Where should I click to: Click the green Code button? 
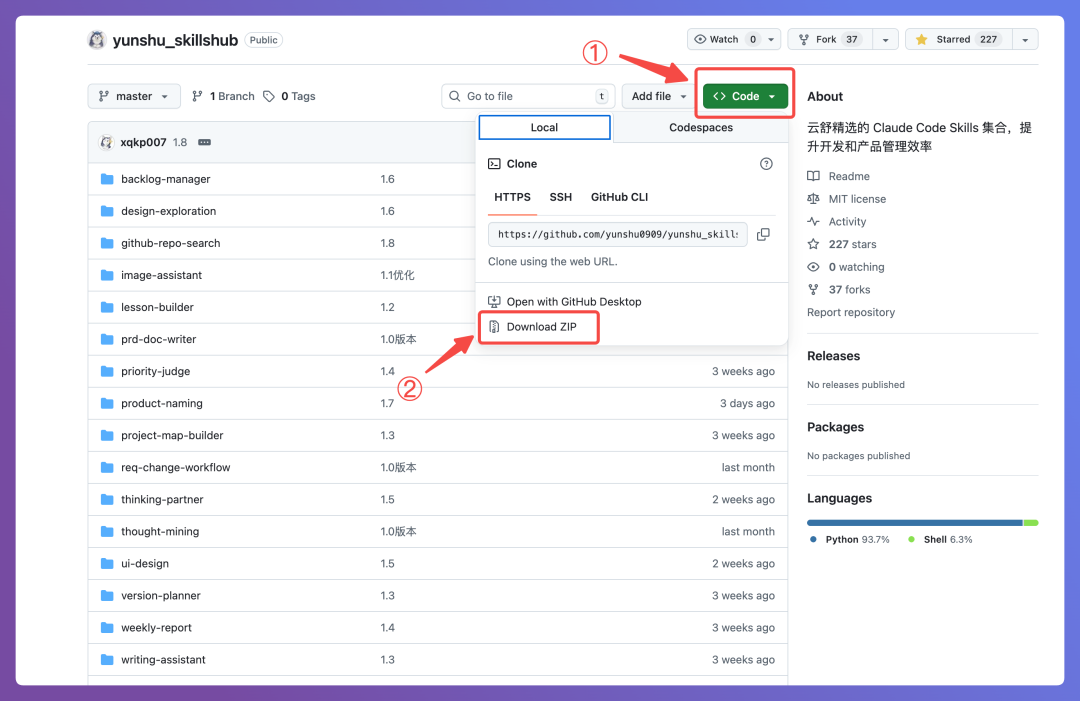tap(745, 96)
